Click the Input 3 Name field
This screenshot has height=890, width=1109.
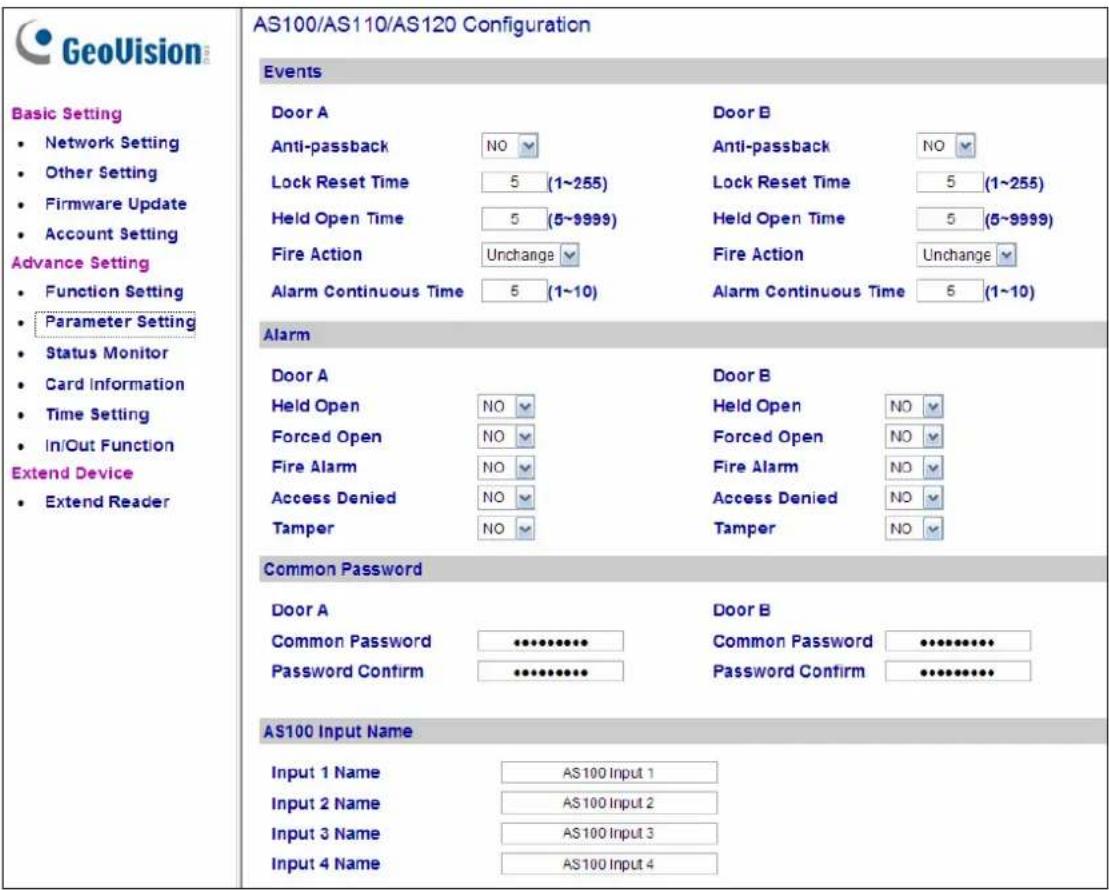click(609, 833)
